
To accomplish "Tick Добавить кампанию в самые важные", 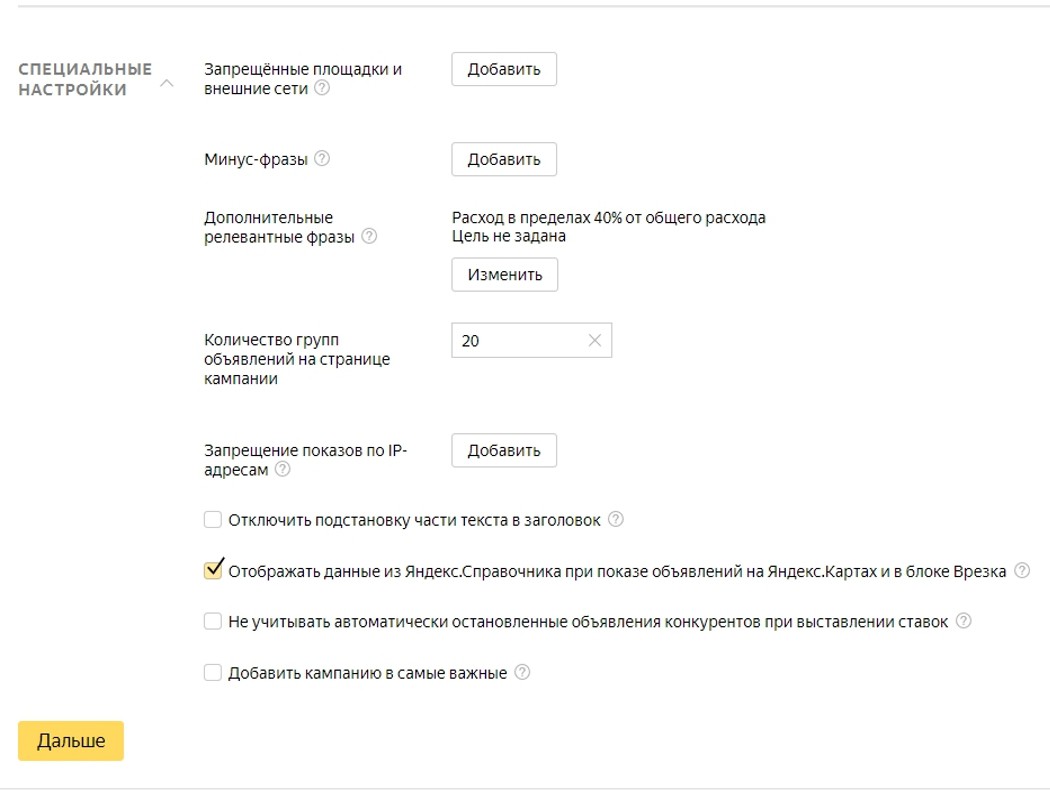I will point(213,672).
